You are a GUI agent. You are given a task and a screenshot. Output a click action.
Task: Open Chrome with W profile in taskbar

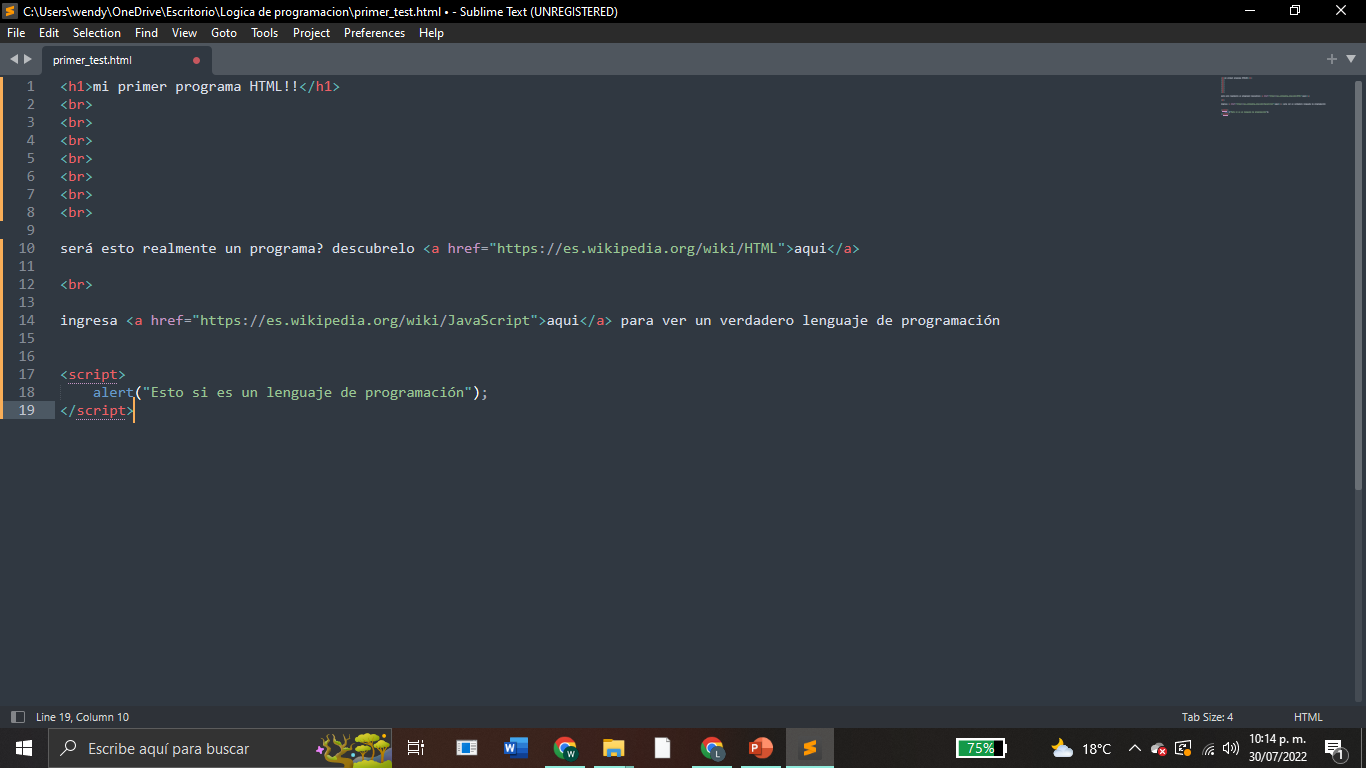pyautogui.click(x=565, y=748)
